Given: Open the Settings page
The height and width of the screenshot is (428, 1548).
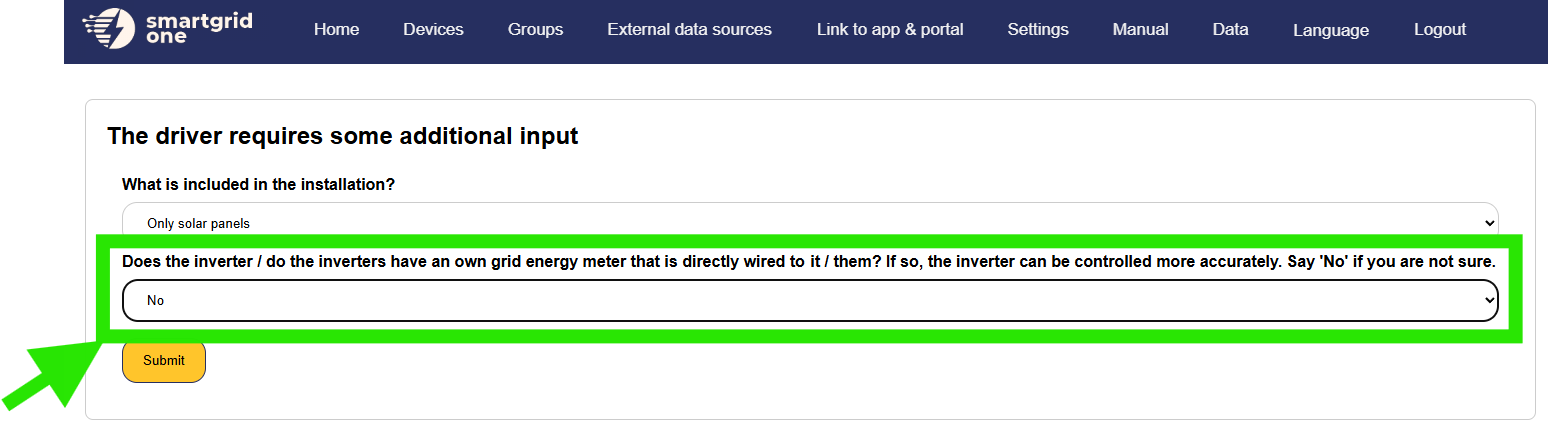Looking at the screenshot, I should tap(1038, 30).
